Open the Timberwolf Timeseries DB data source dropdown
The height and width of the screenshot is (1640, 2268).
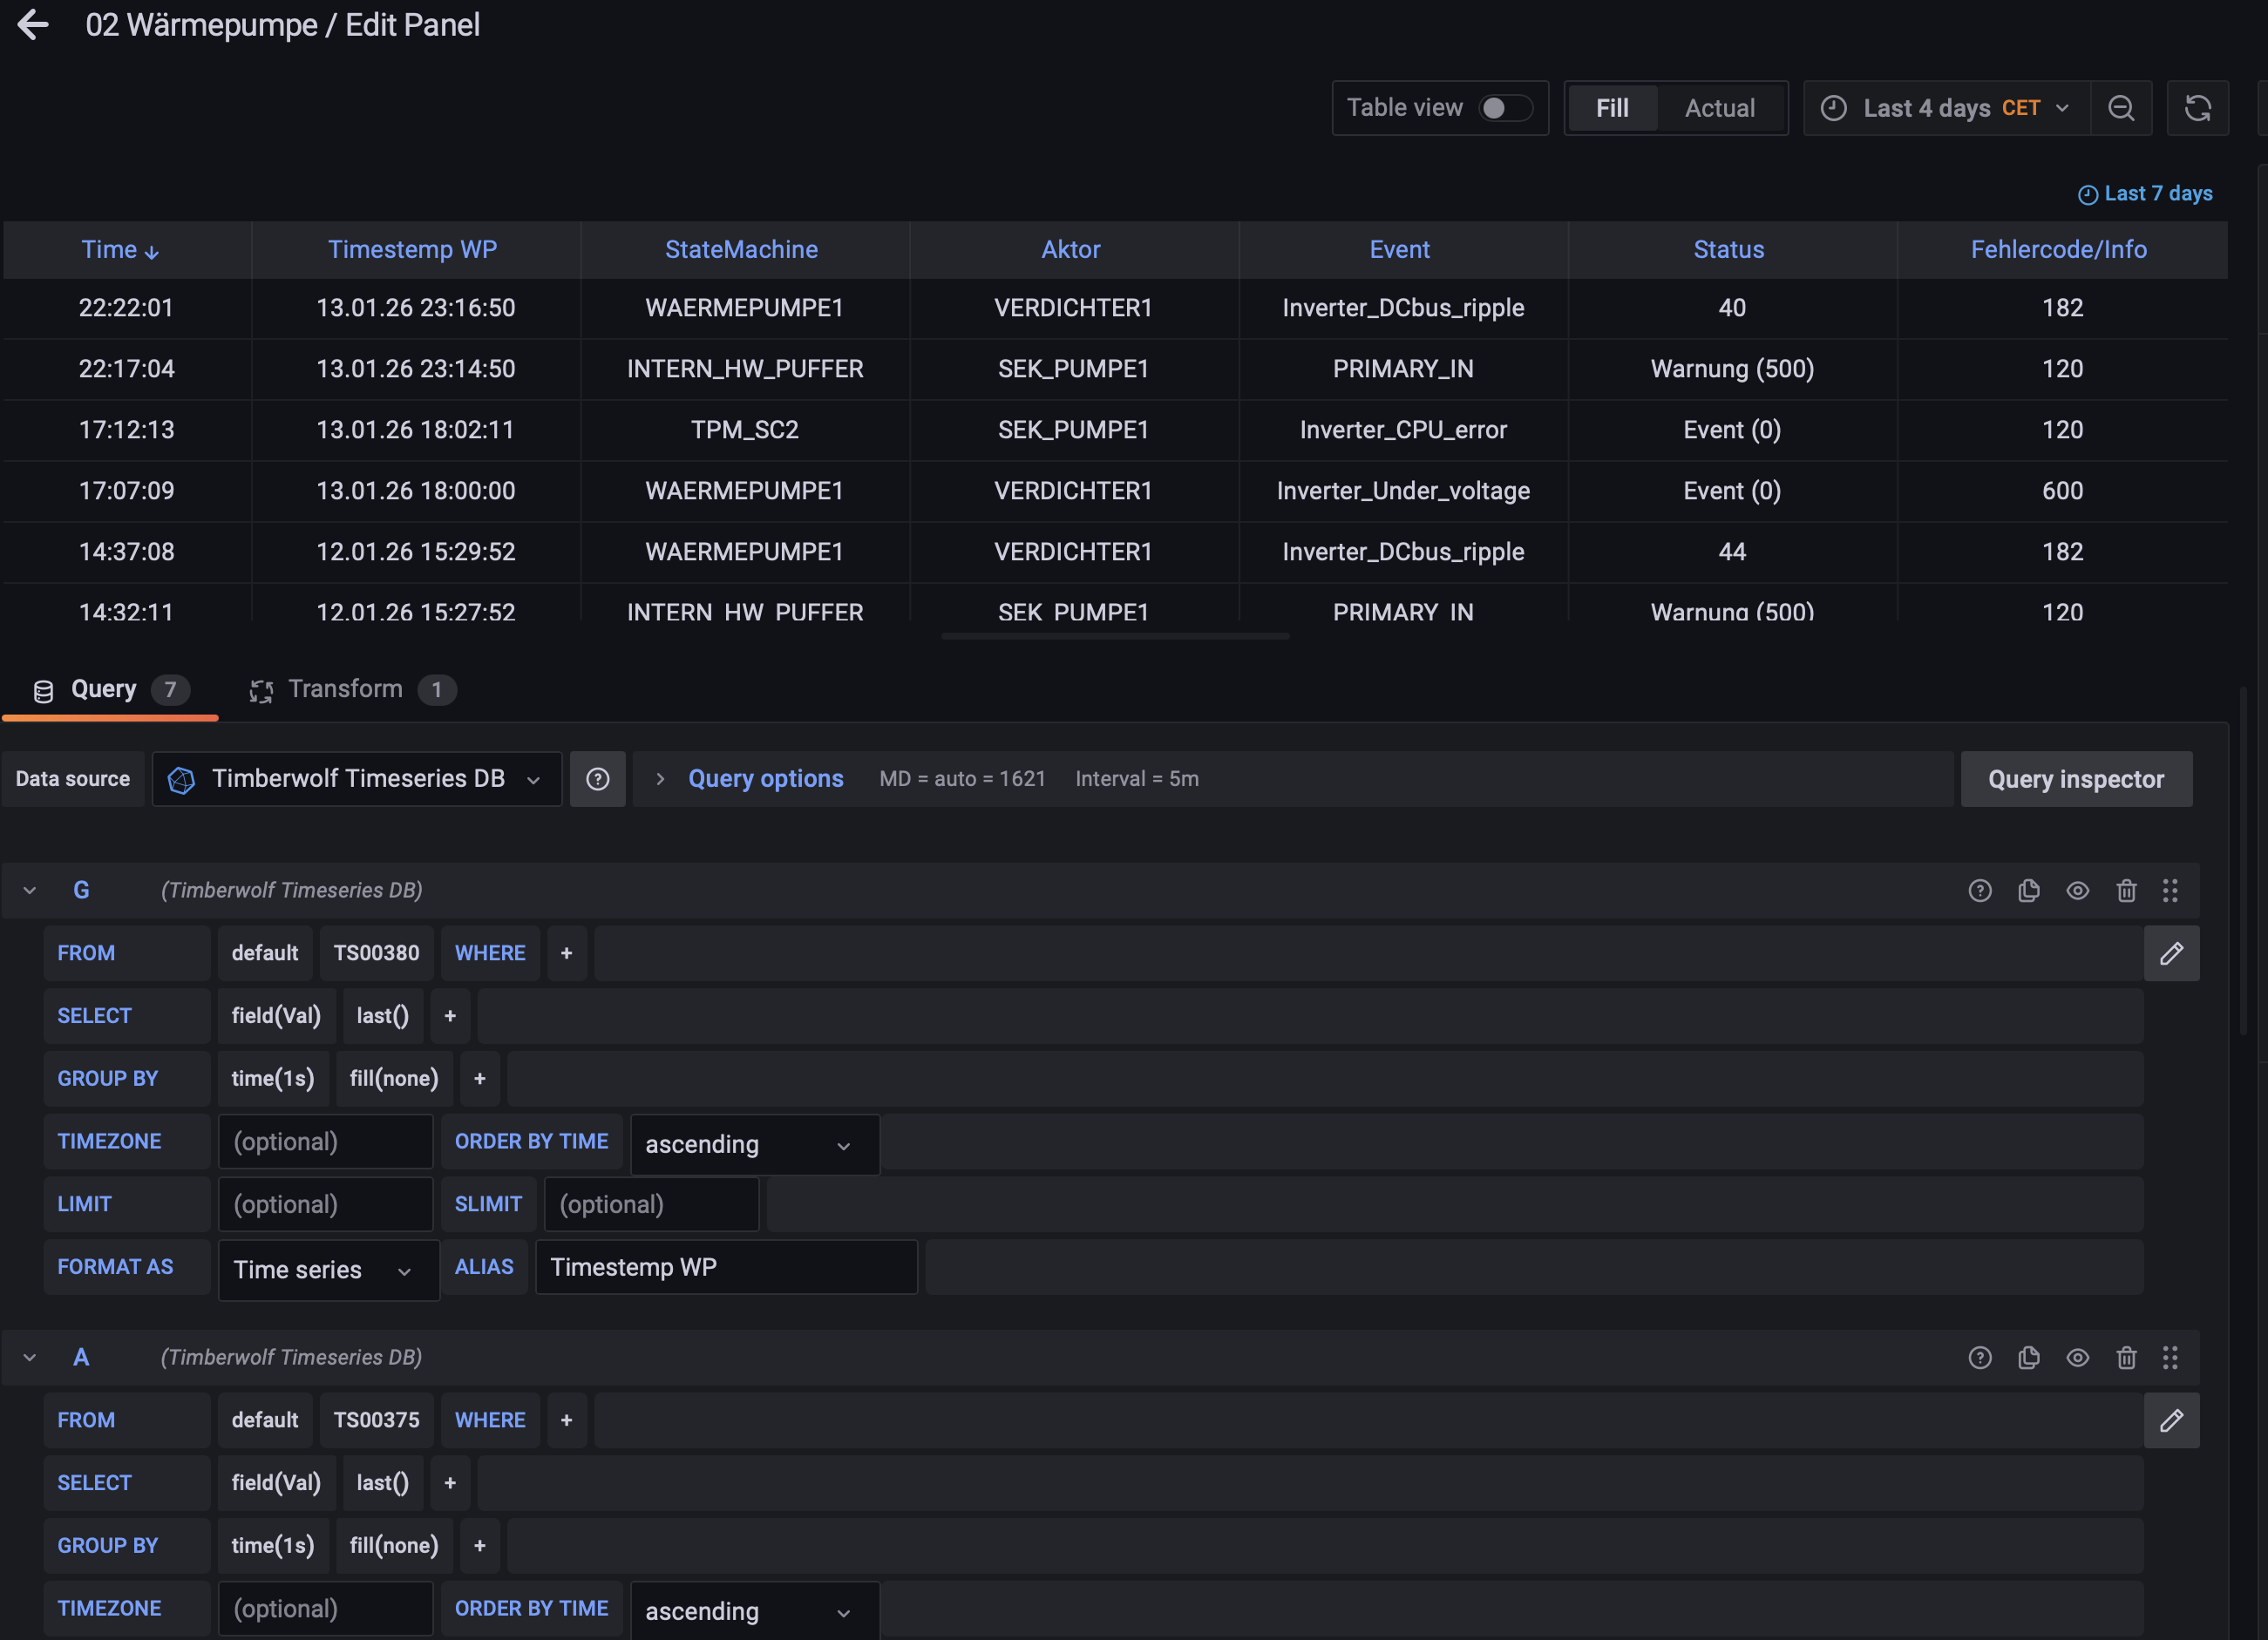(357, 779)
